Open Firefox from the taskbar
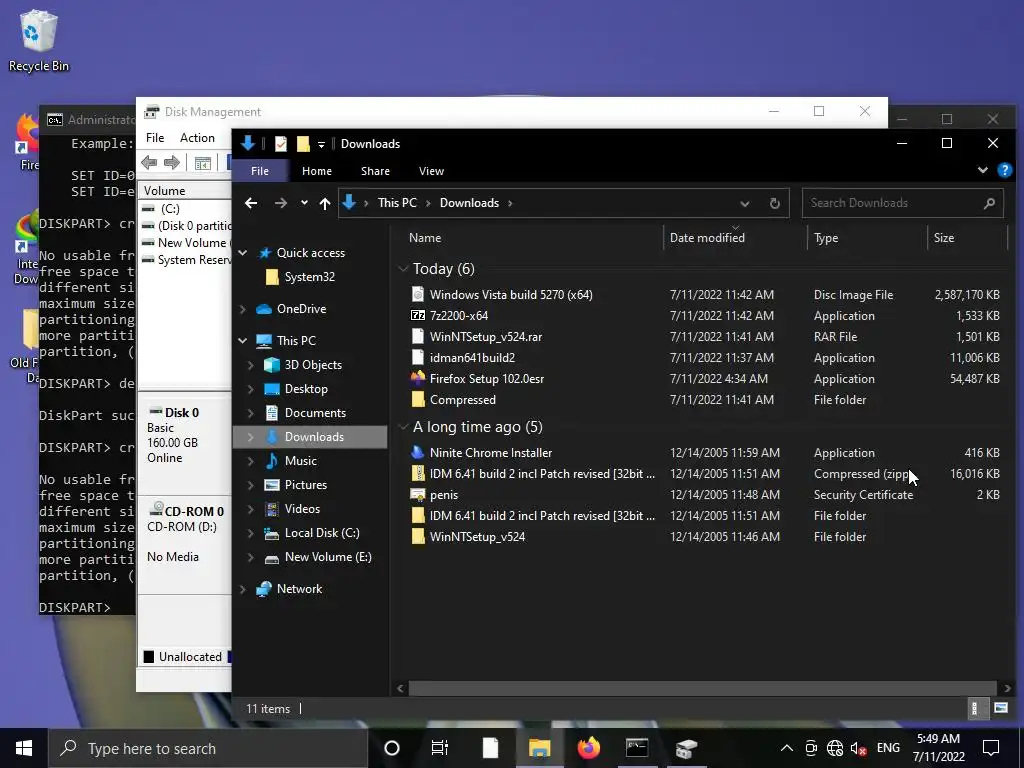Screen dimensions: 1024x768 [x=588, y=748]
